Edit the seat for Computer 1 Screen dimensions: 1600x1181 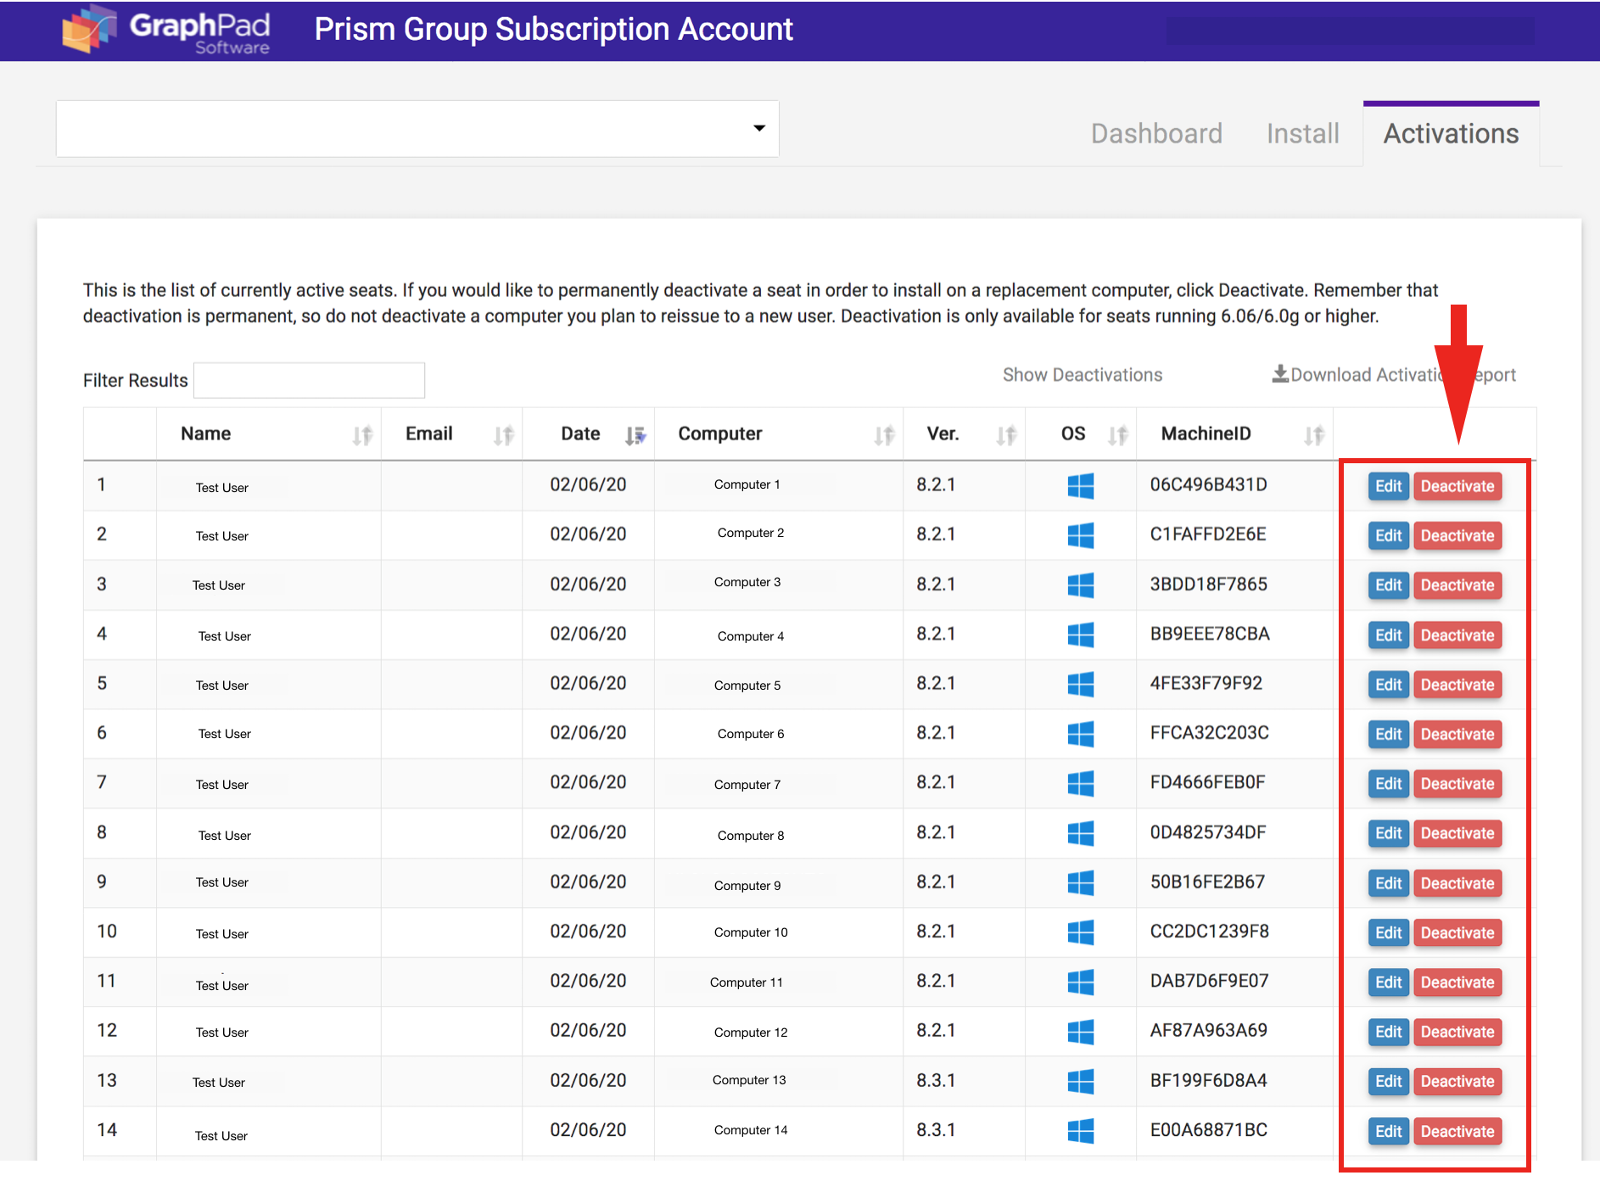coord(1388,486)
